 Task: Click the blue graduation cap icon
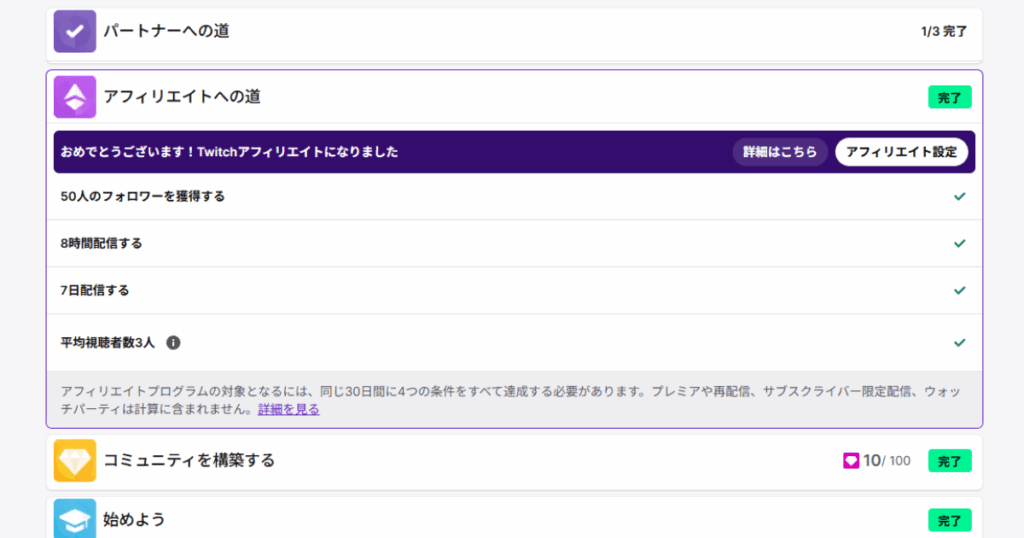click(75, 519)
